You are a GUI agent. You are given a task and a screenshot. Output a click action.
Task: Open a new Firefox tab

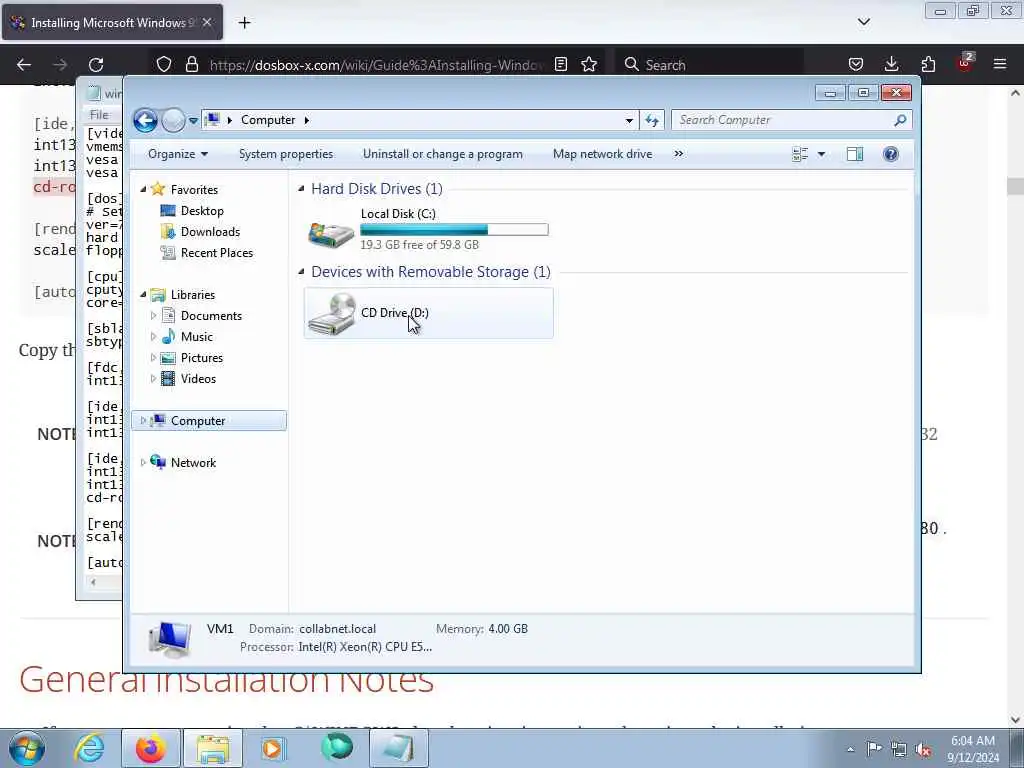coord(244,23)
